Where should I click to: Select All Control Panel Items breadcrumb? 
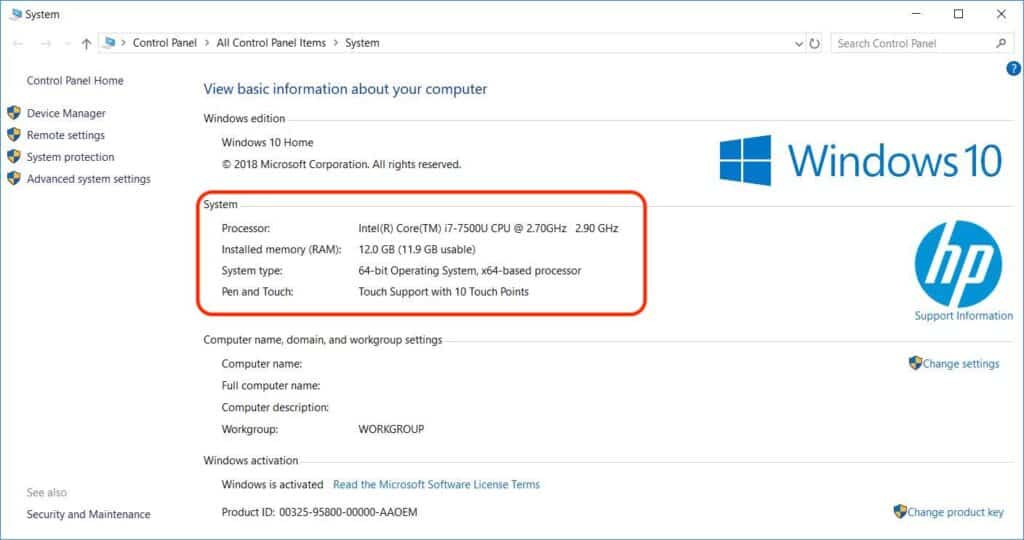(x=271, y=42)
